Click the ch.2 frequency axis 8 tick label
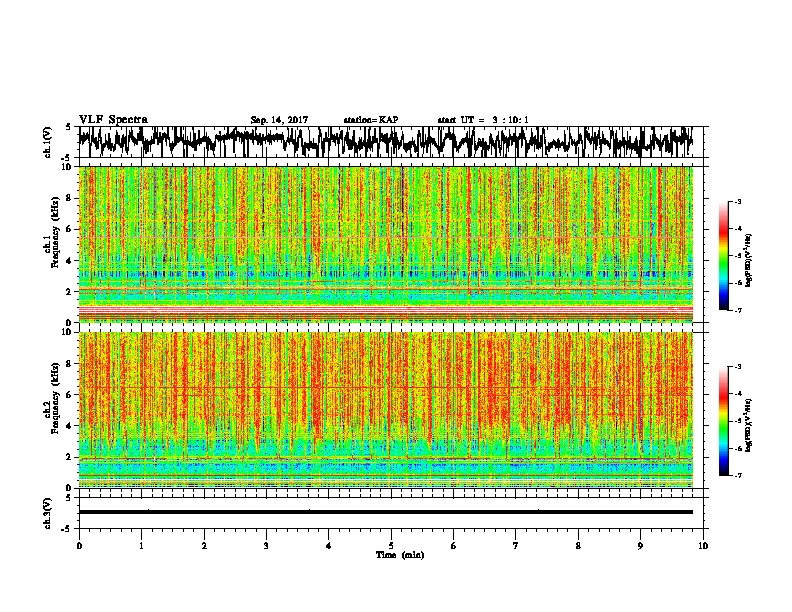 69,364
